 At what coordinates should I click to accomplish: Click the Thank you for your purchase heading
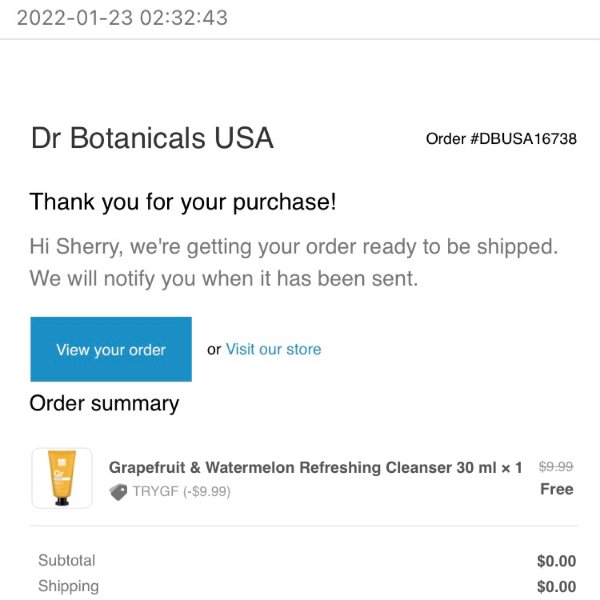183,202
